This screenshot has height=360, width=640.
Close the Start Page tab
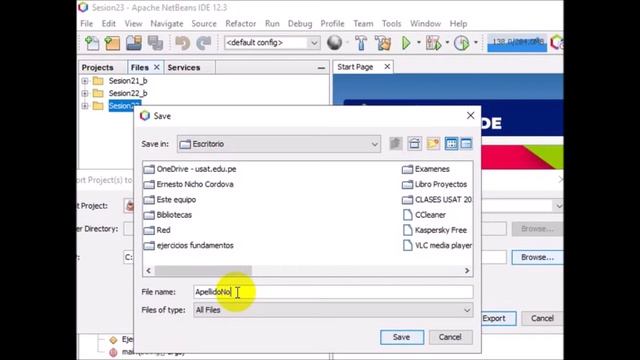coord(387,67)
